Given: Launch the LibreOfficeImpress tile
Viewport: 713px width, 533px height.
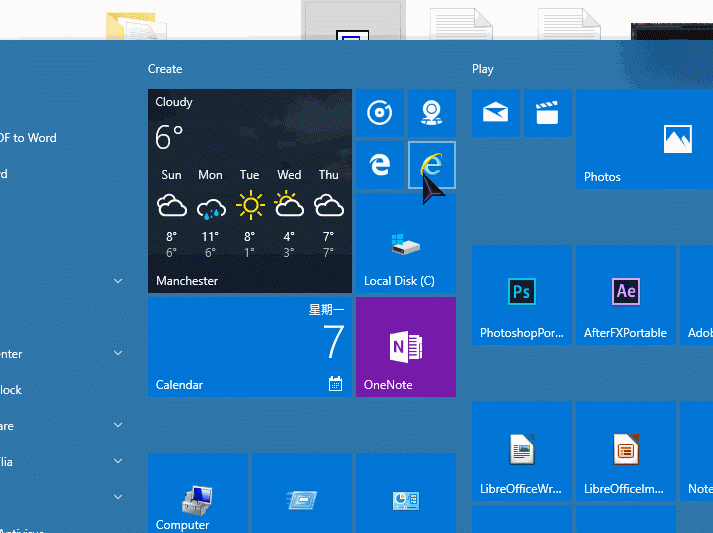Looking at the screenshot, I should 626,451.
